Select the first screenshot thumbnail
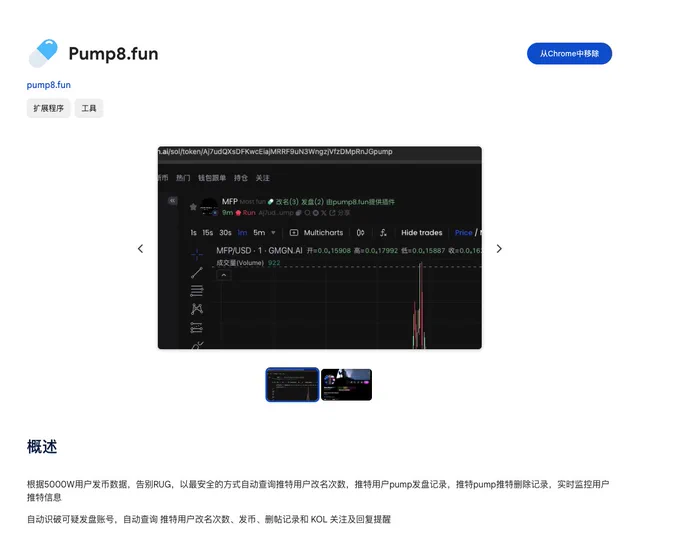Screen dimensions: 680x541 (x=292, y=384)
